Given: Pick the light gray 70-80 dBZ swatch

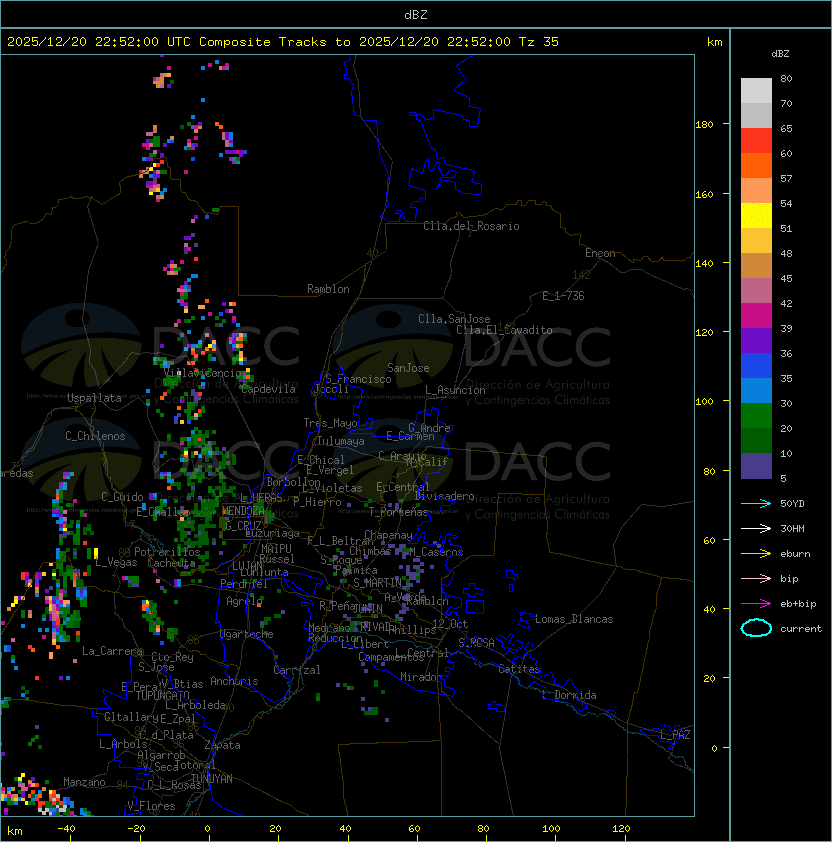Looking at the screenshot, I should tap(756, 91).
